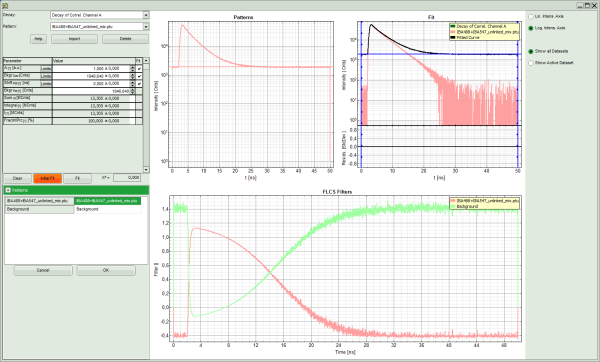600x362 pixels.
Task: Click the Parameter column header
Action: pyautogui.click(x=27, y=61)
